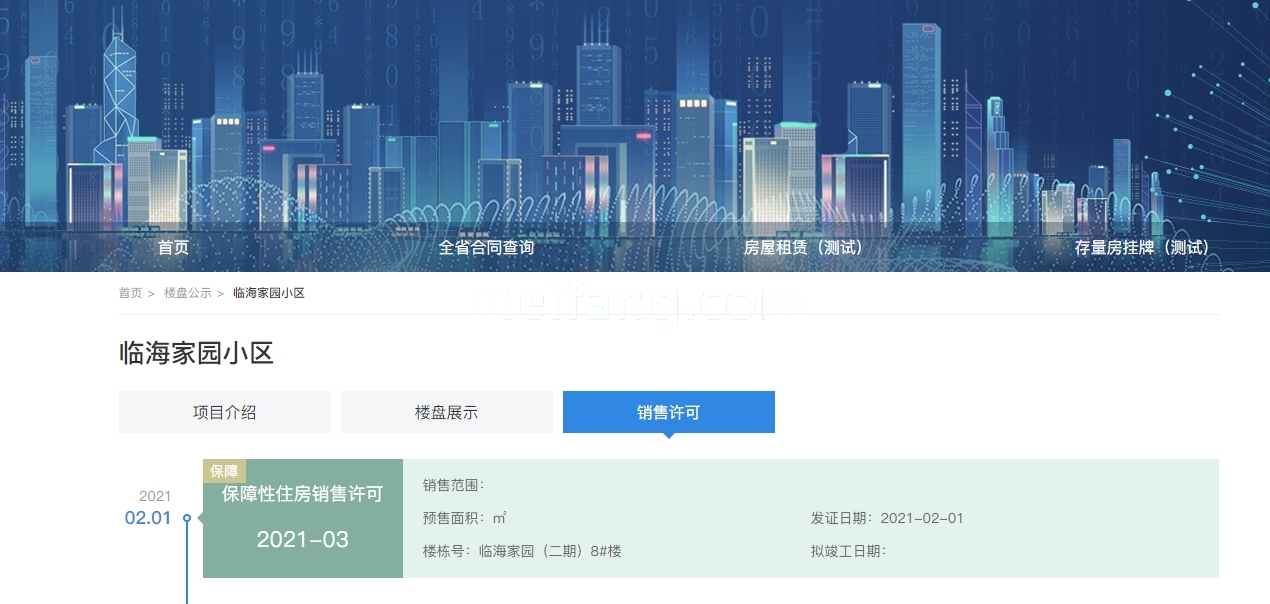Click the 首页 breadcrumb link
This screenshot has width=1270, height=604.
130,293
